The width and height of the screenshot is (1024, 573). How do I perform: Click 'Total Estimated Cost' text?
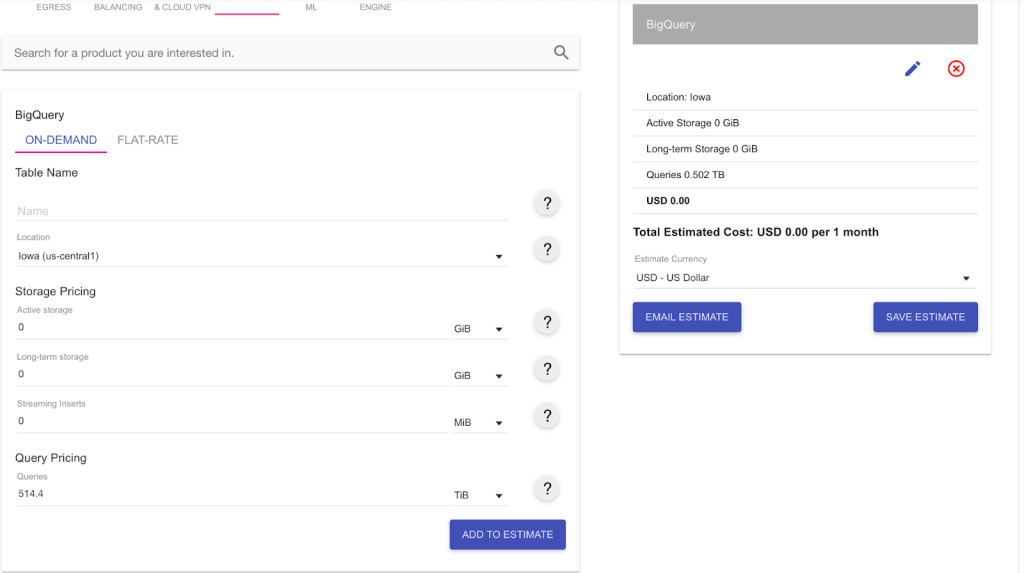click(756, 232)
